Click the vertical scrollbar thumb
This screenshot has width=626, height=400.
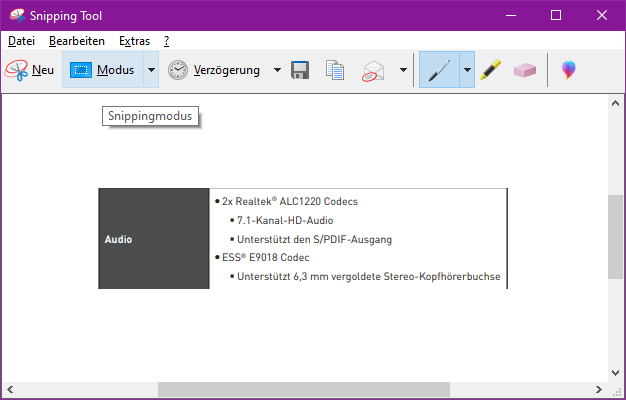pyautogui.click(x=615, y=237)
